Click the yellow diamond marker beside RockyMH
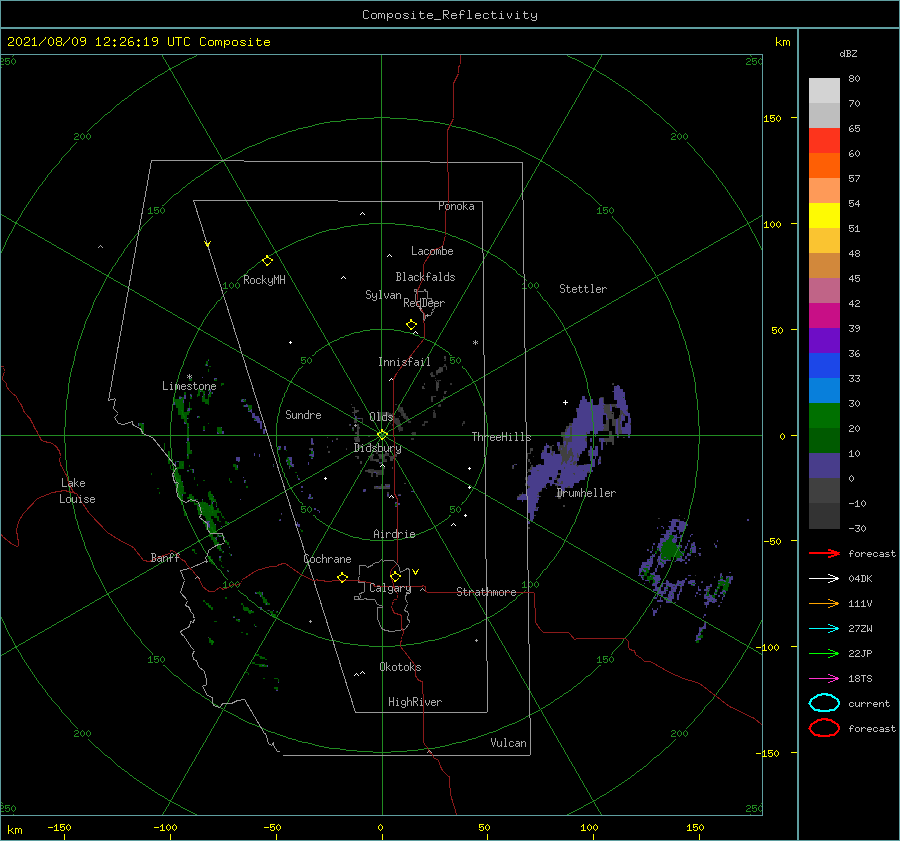This screenshot has width=900, height=841. pyautogui.click(x=267, y=261)
